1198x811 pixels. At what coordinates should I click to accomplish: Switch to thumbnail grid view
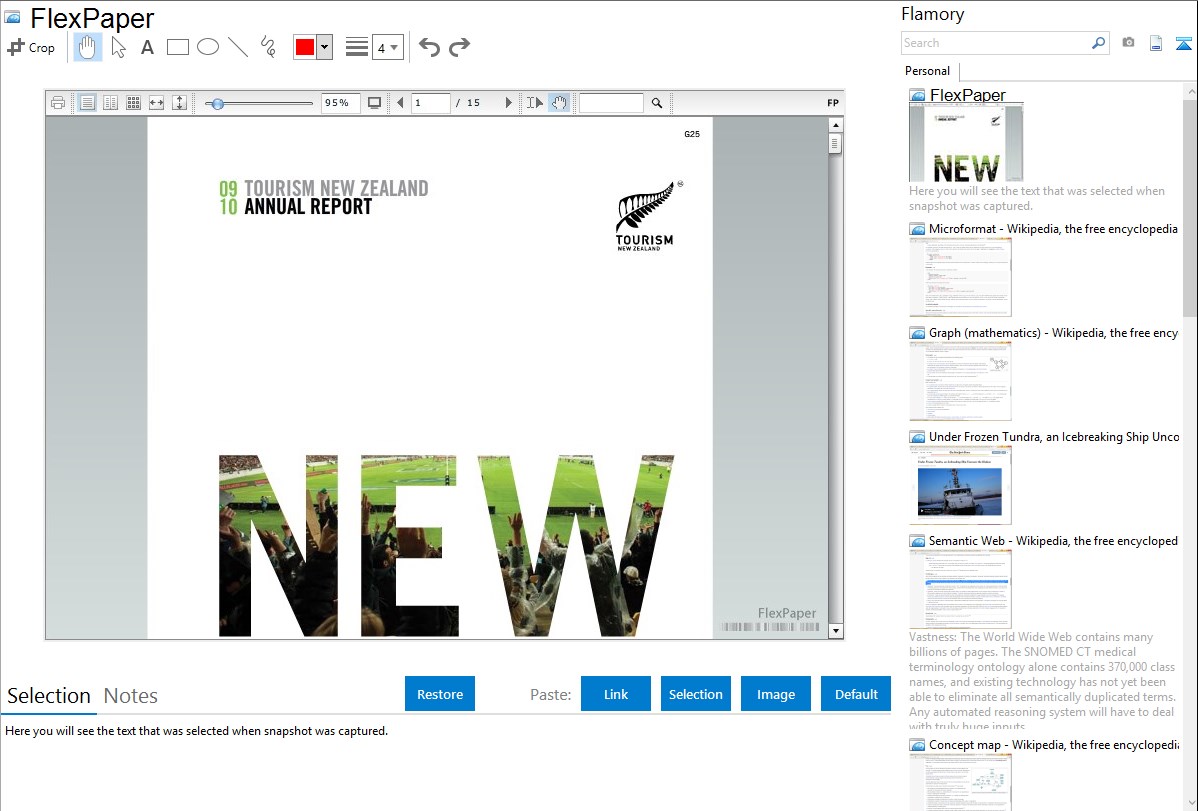134,102
